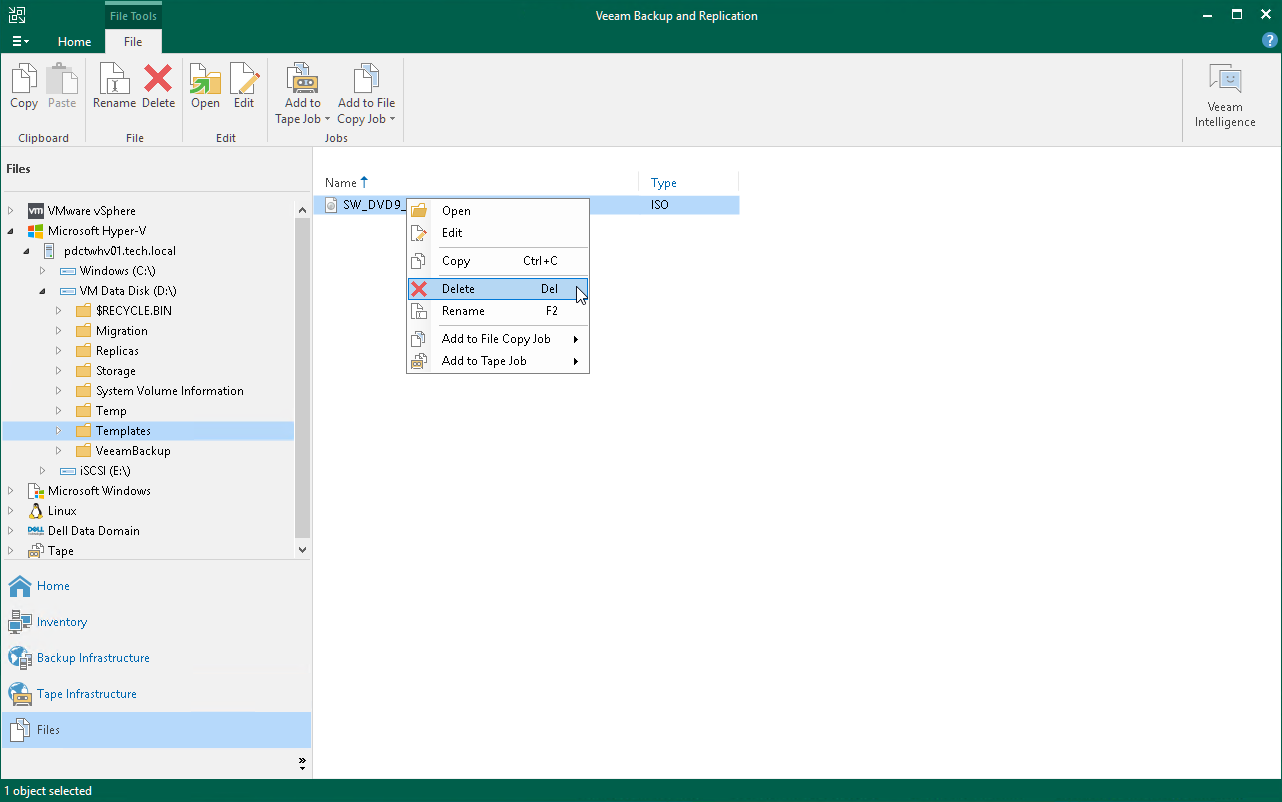Open the Files navigation view
This screenshot has height=802, width=1282.
156,730
